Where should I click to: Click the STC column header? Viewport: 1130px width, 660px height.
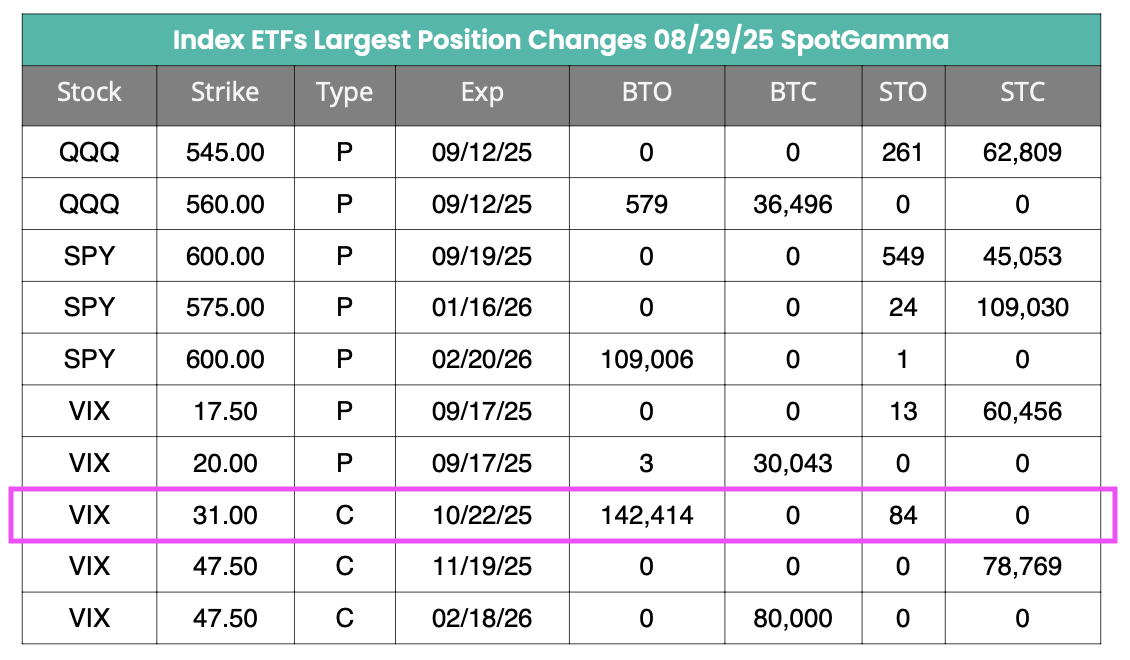[x=1022, y=93]
